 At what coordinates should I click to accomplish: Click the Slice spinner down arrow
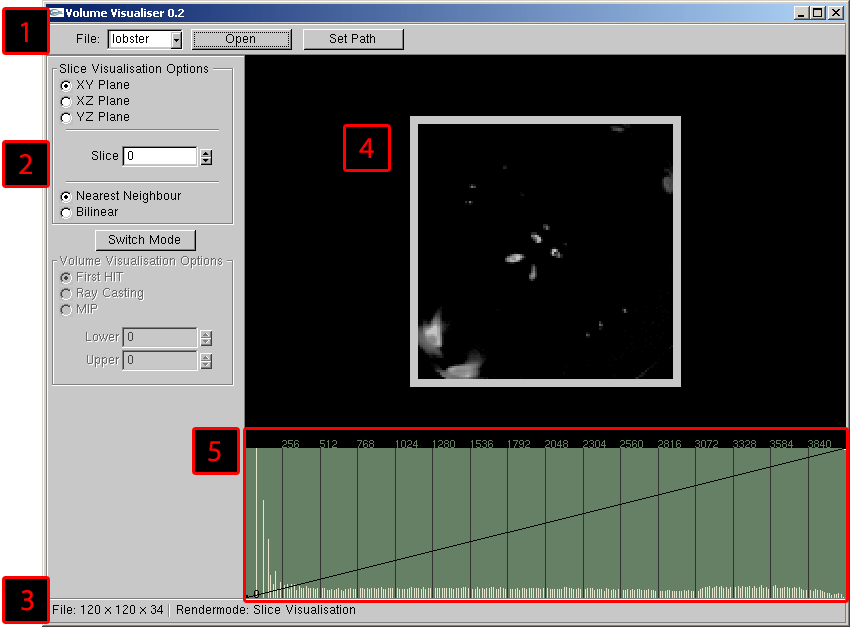(x=206, y=160)
